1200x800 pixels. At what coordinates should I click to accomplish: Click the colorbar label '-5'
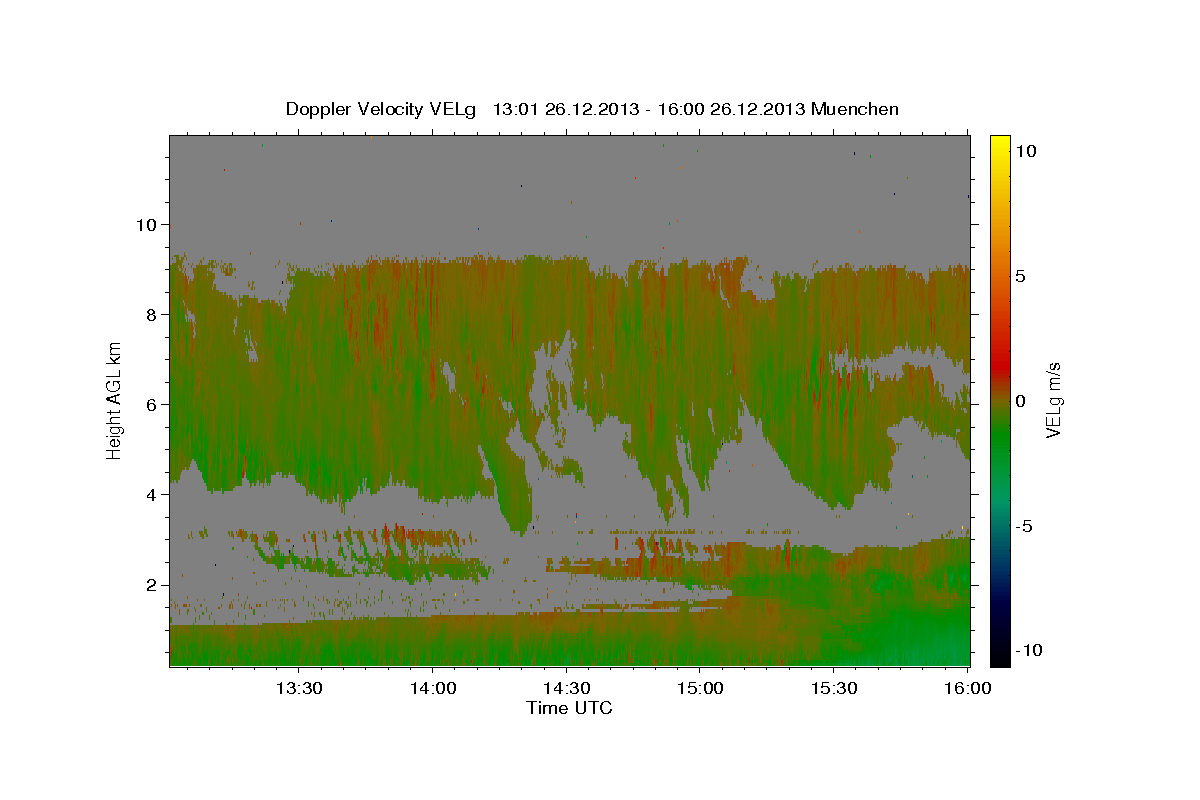(x=1024, y=525)
